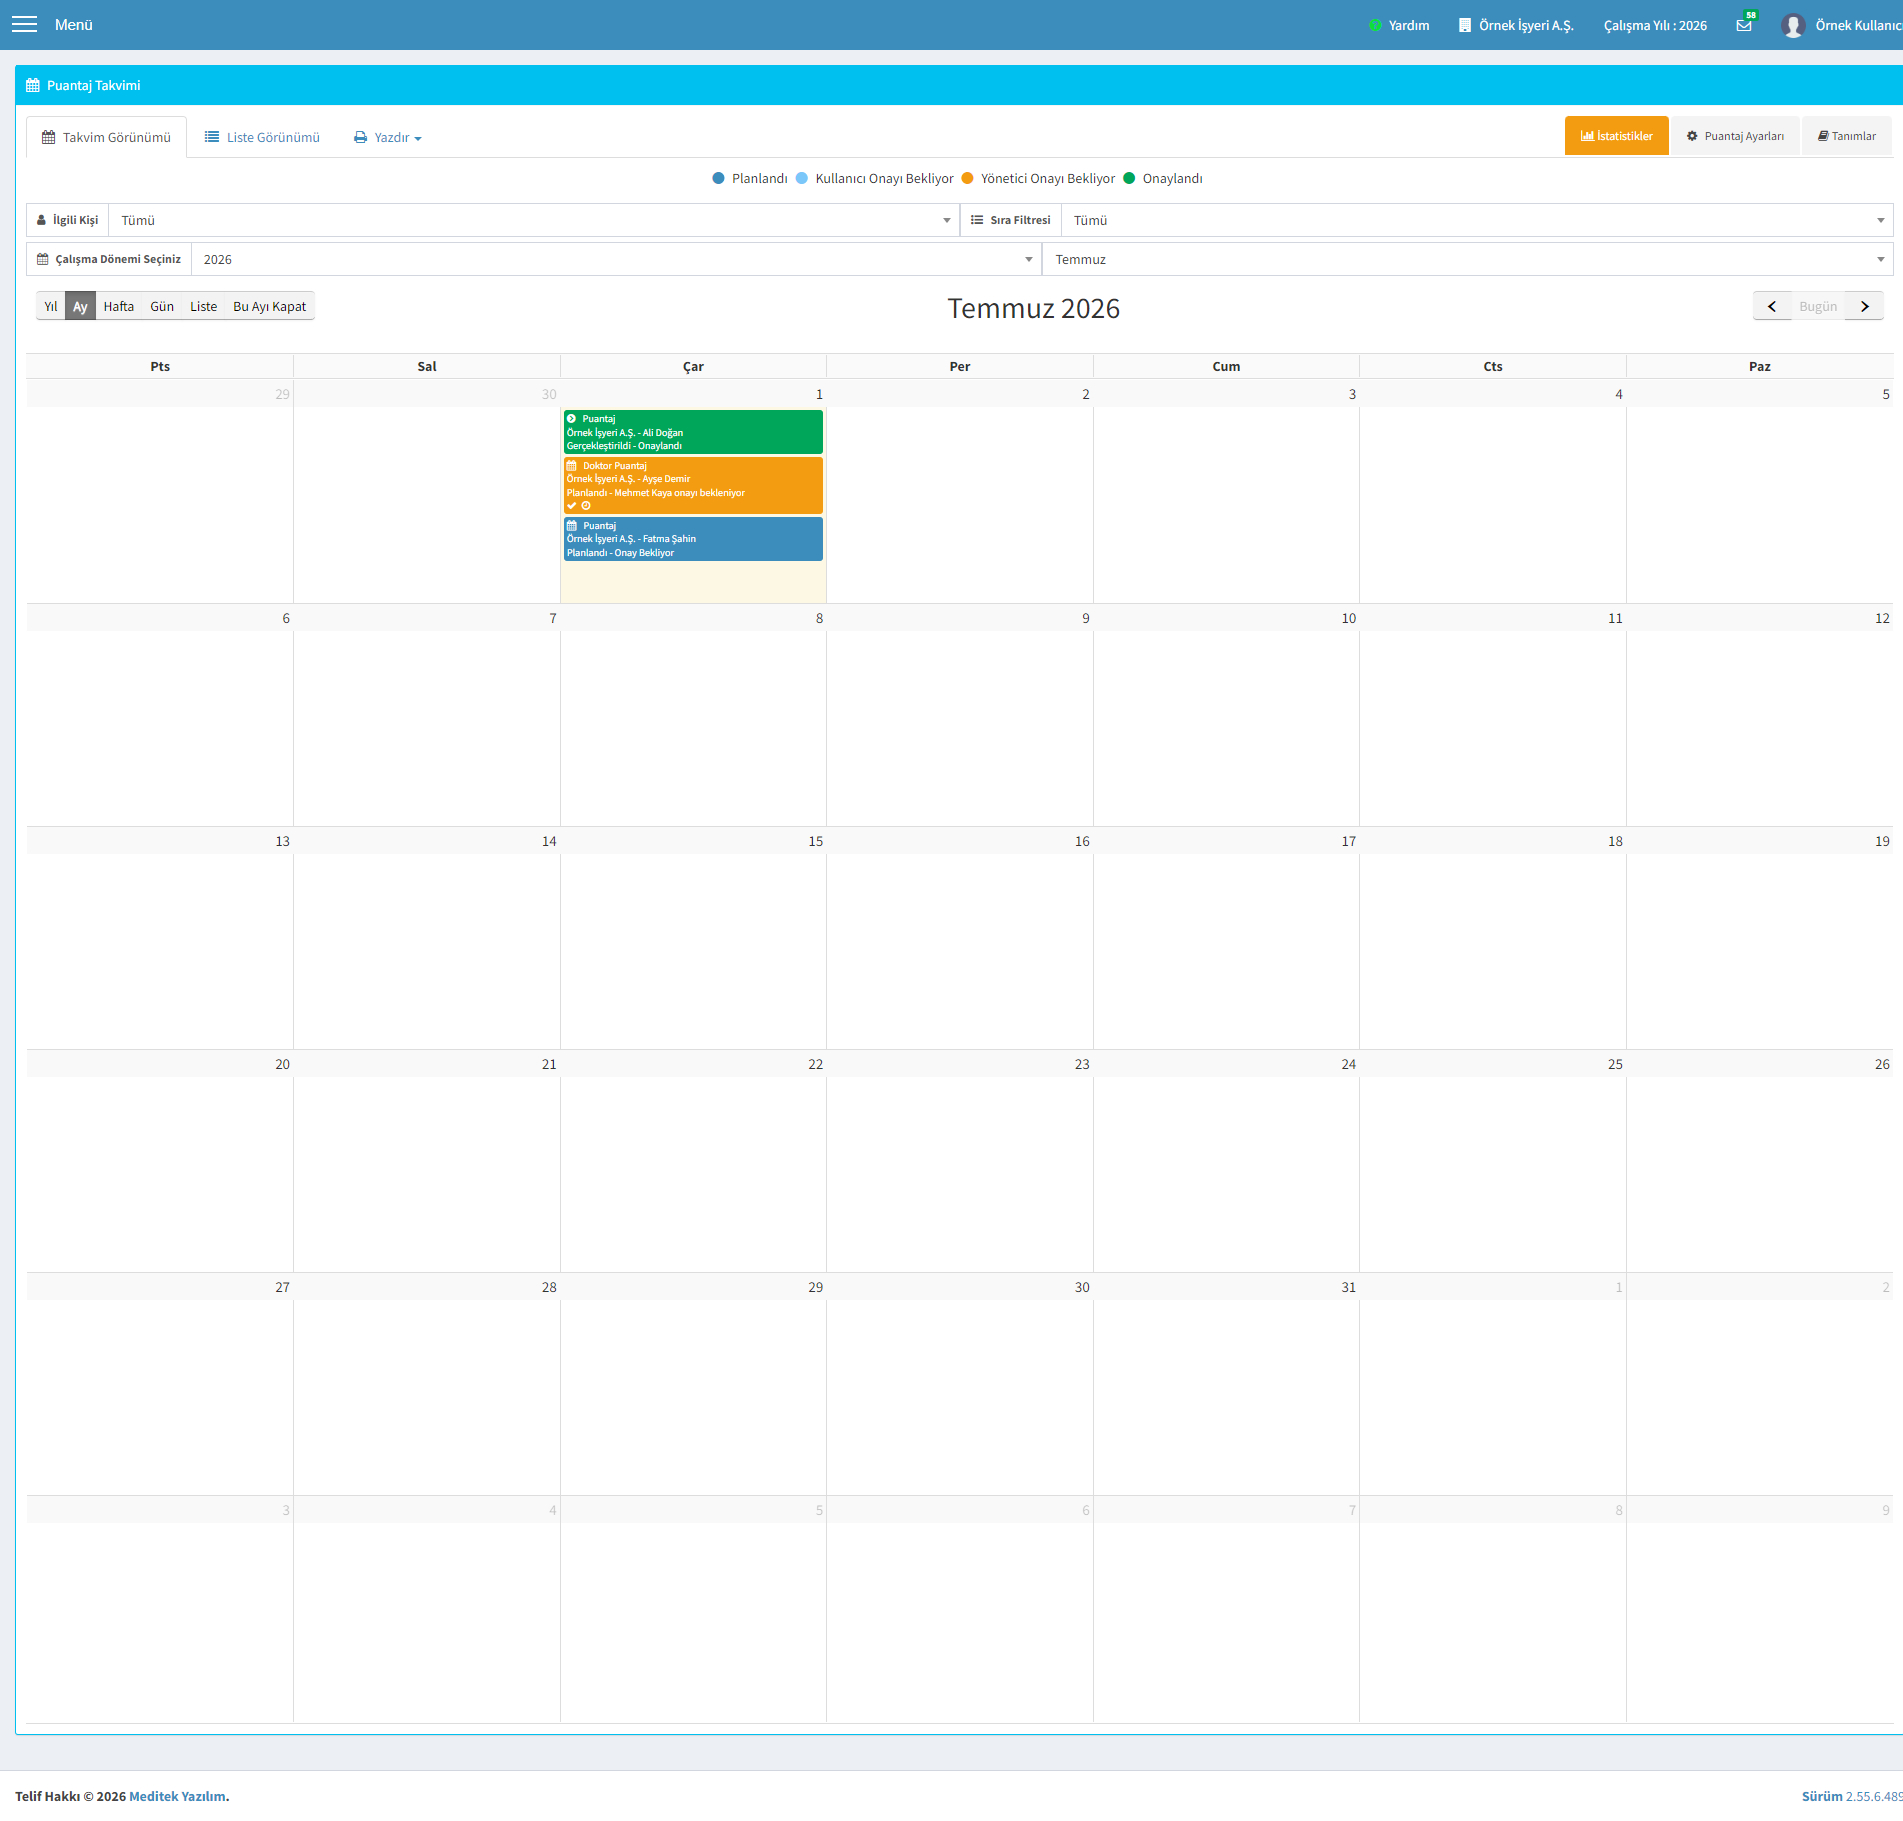Go to next month arrow
Image resolution: width=1903 pixels, height=1821 pixels.
point(1865,306)
